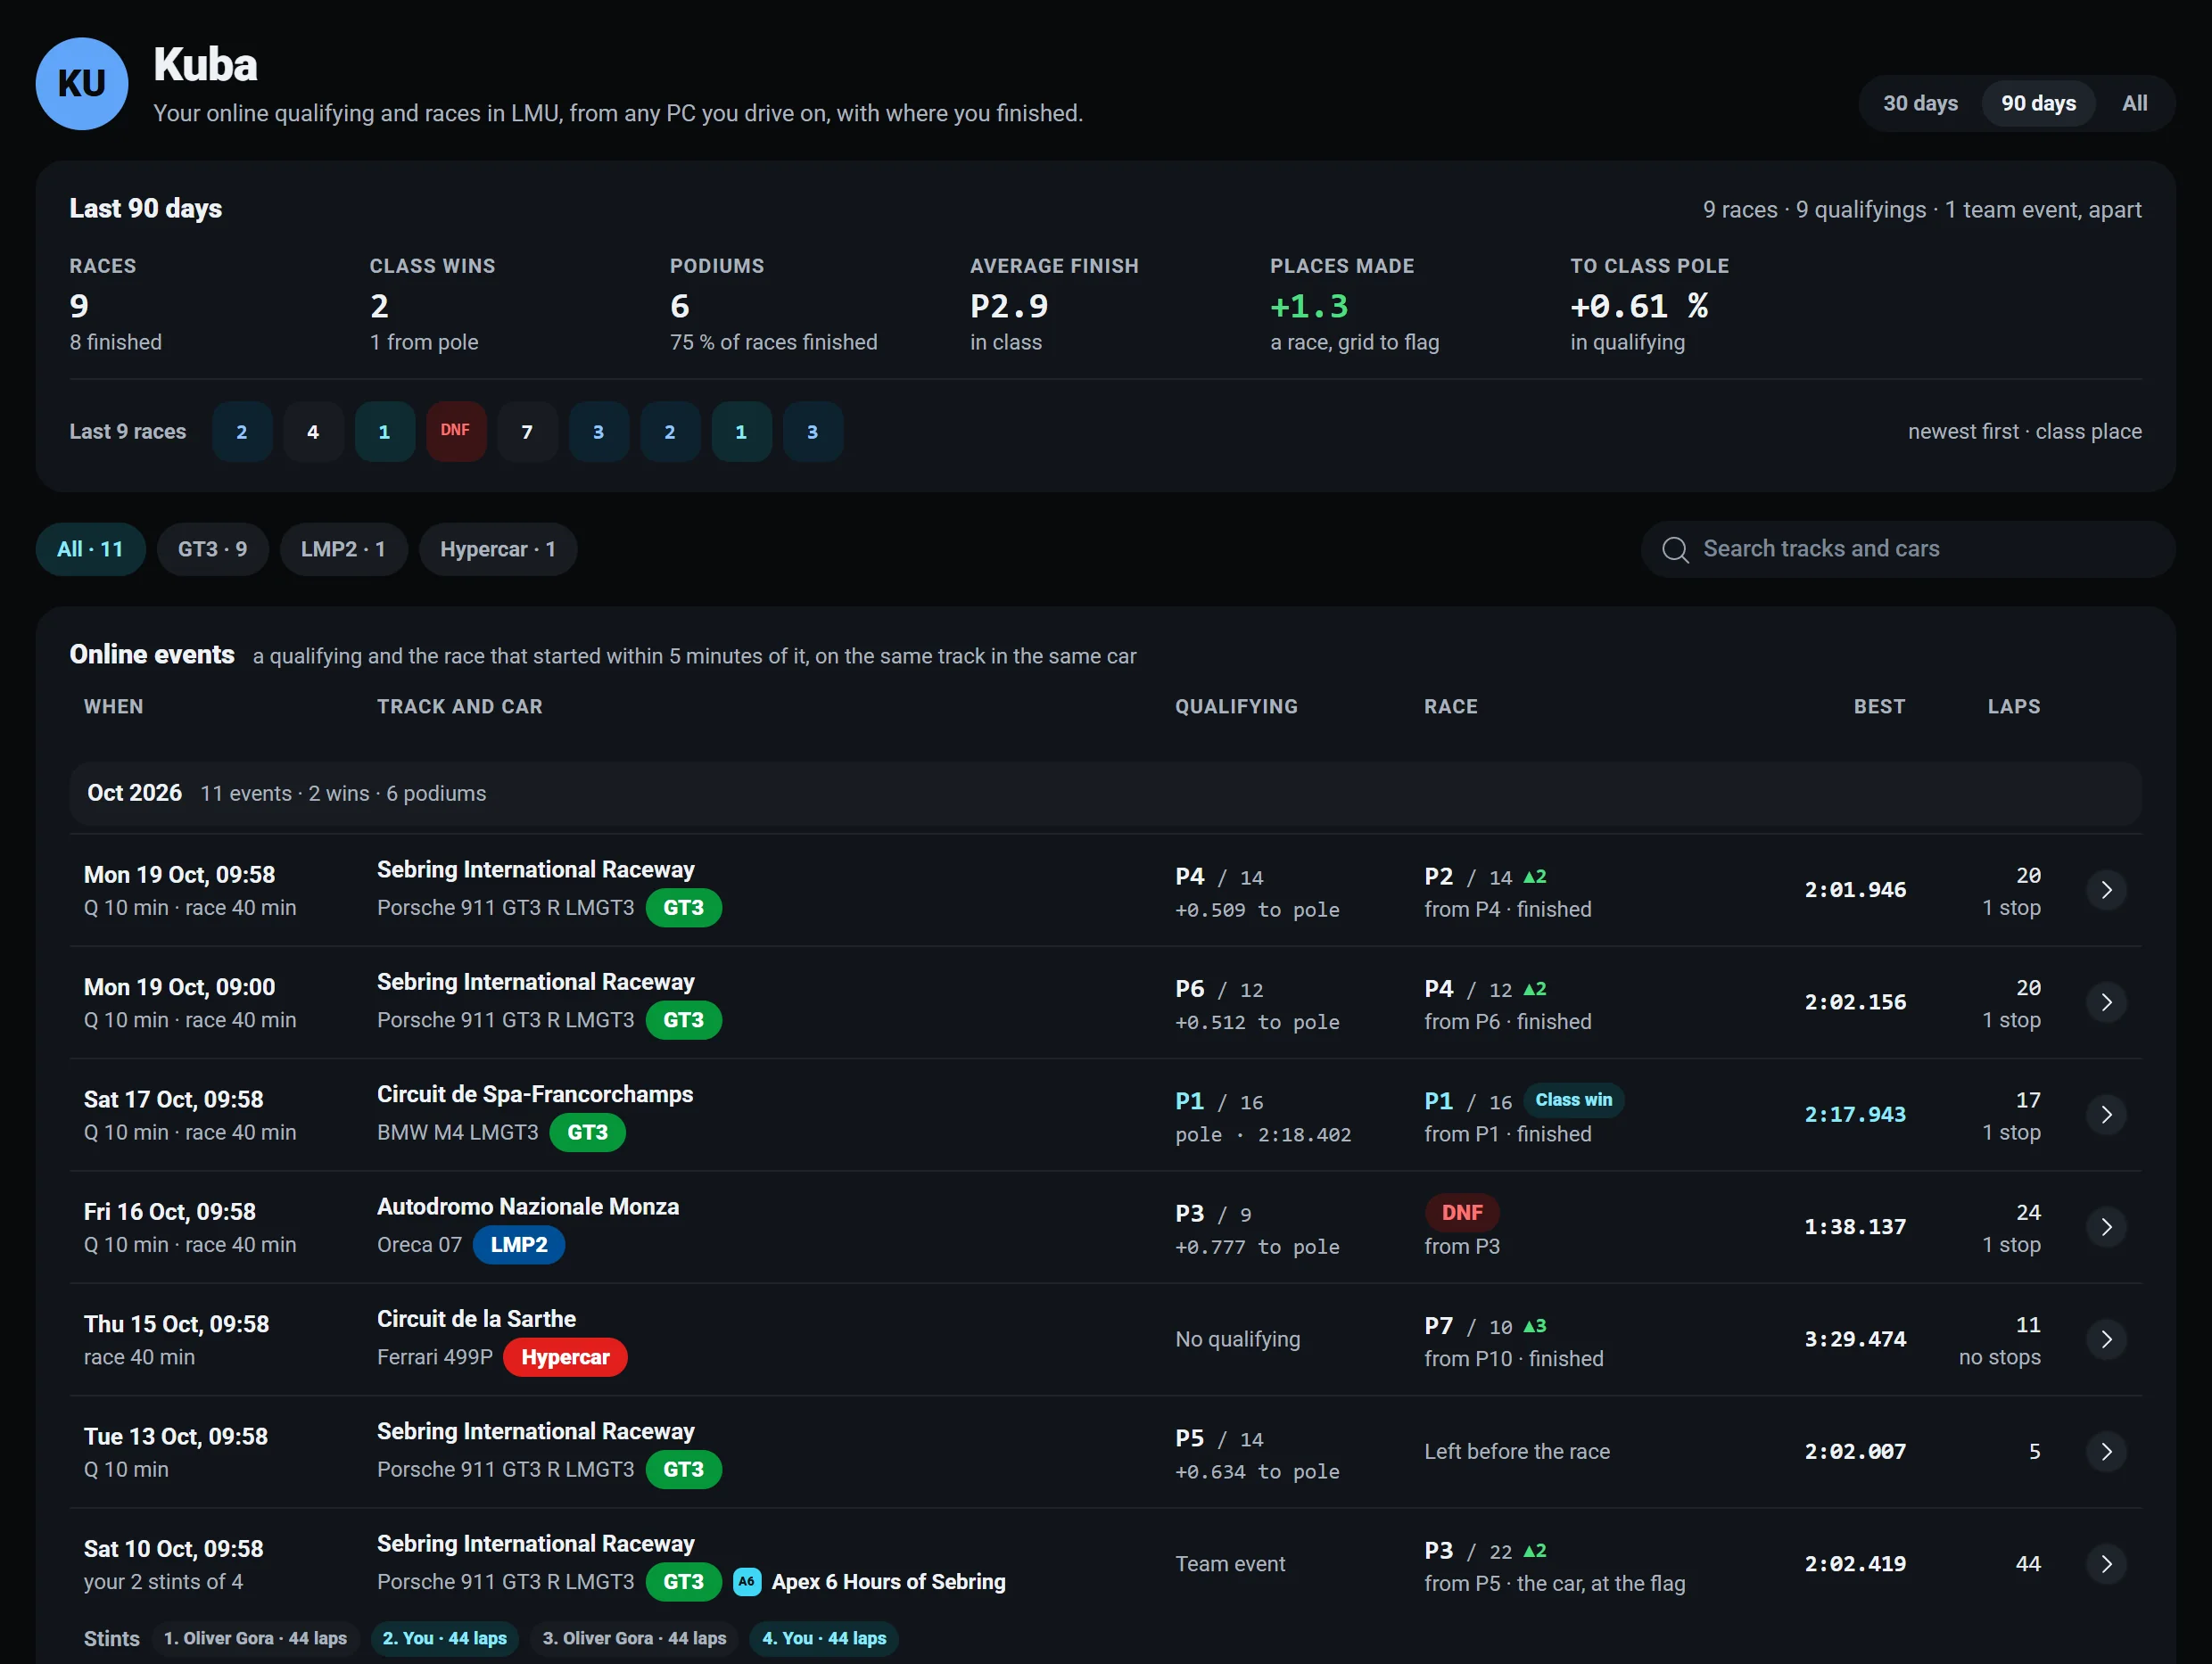Filter events by GT3 class
The image size is (2212, 1664).
(212, 549)
